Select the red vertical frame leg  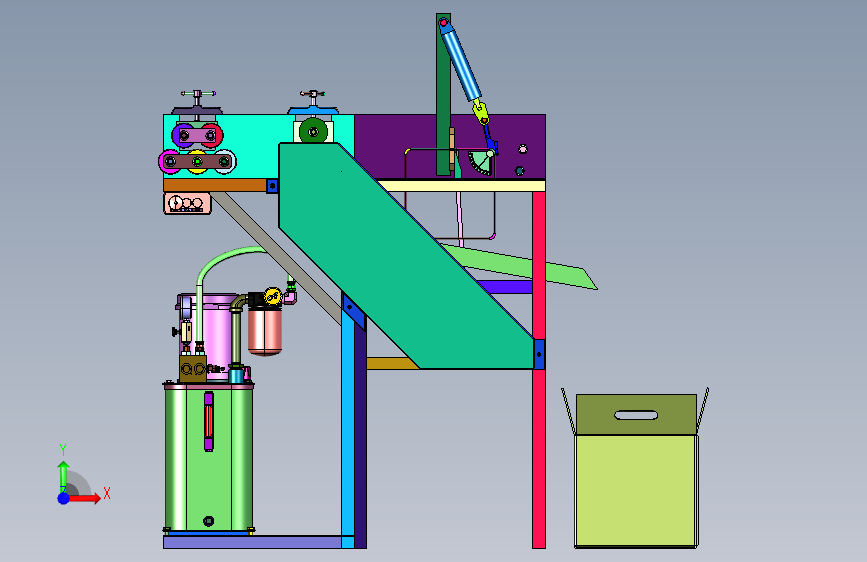click(x=539, y=370)
